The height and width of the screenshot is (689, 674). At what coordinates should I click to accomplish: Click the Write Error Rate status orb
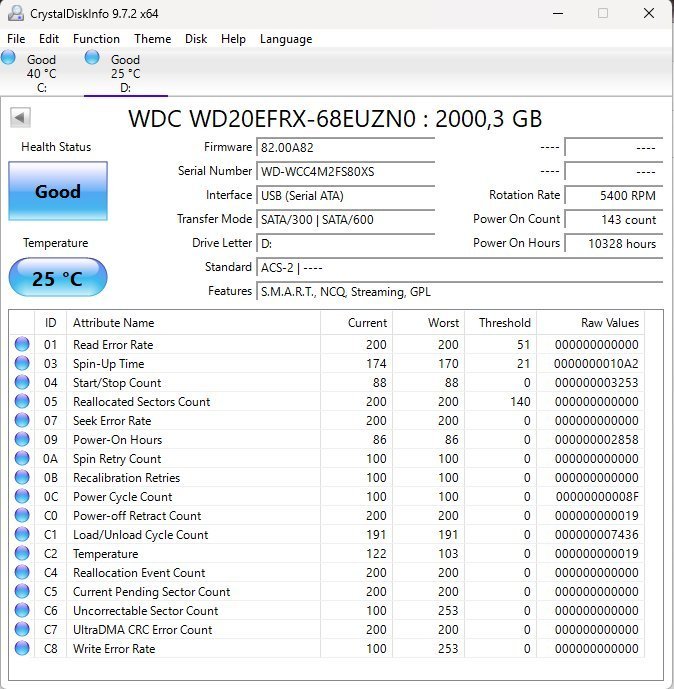(x=22, y=649)
